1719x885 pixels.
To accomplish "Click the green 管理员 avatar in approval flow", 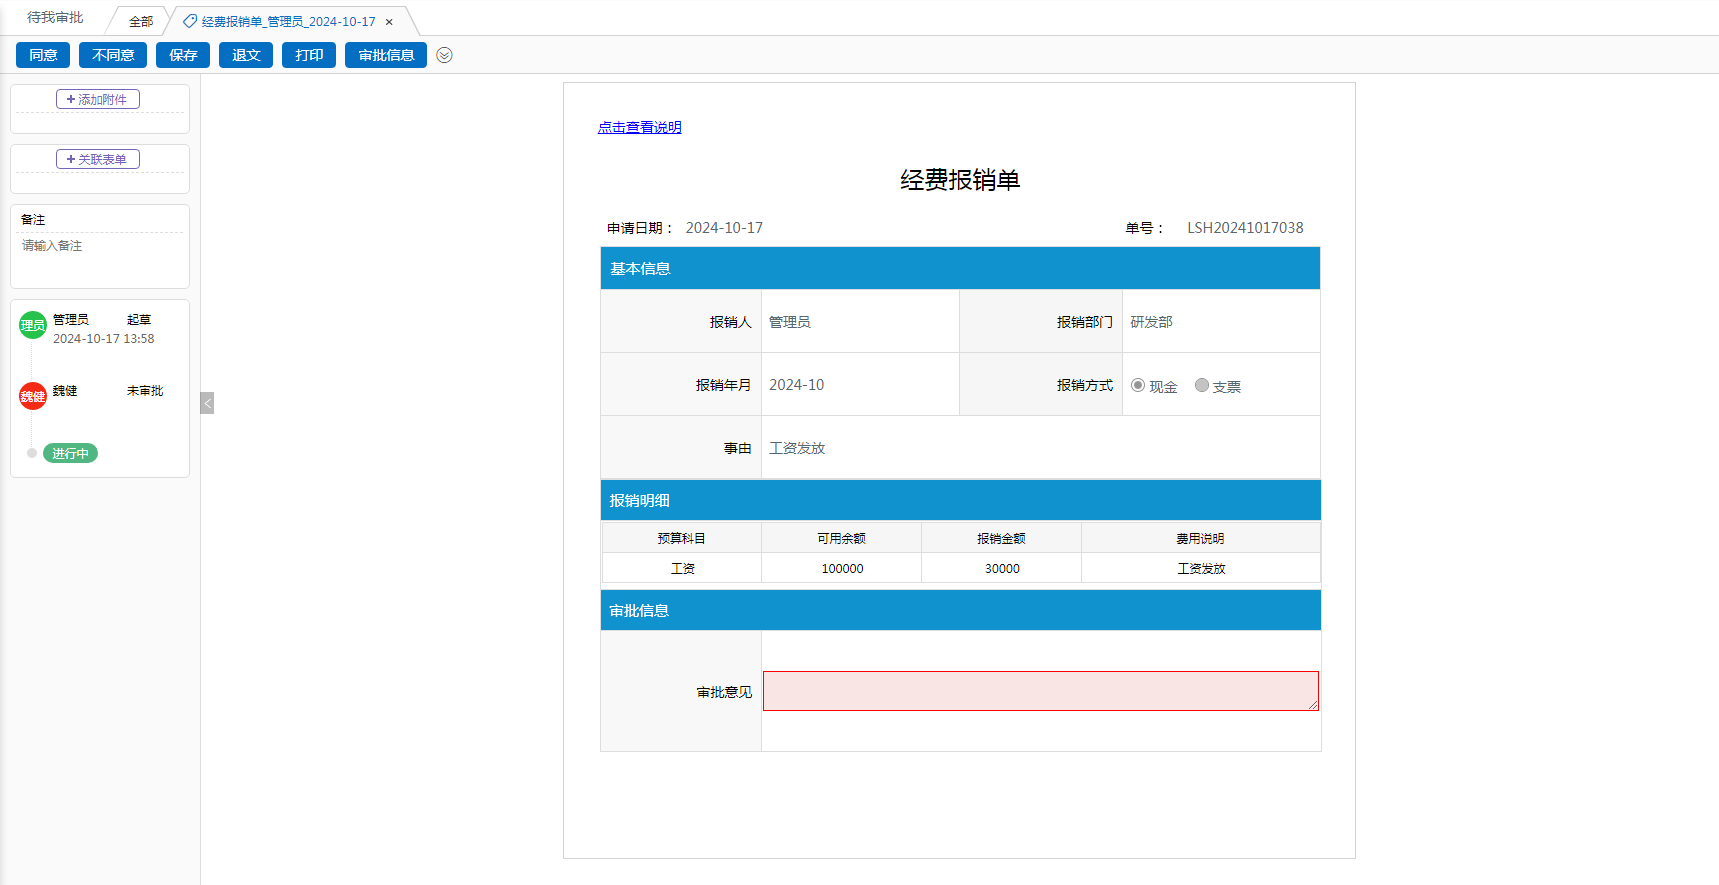I will tap(33, 325).
